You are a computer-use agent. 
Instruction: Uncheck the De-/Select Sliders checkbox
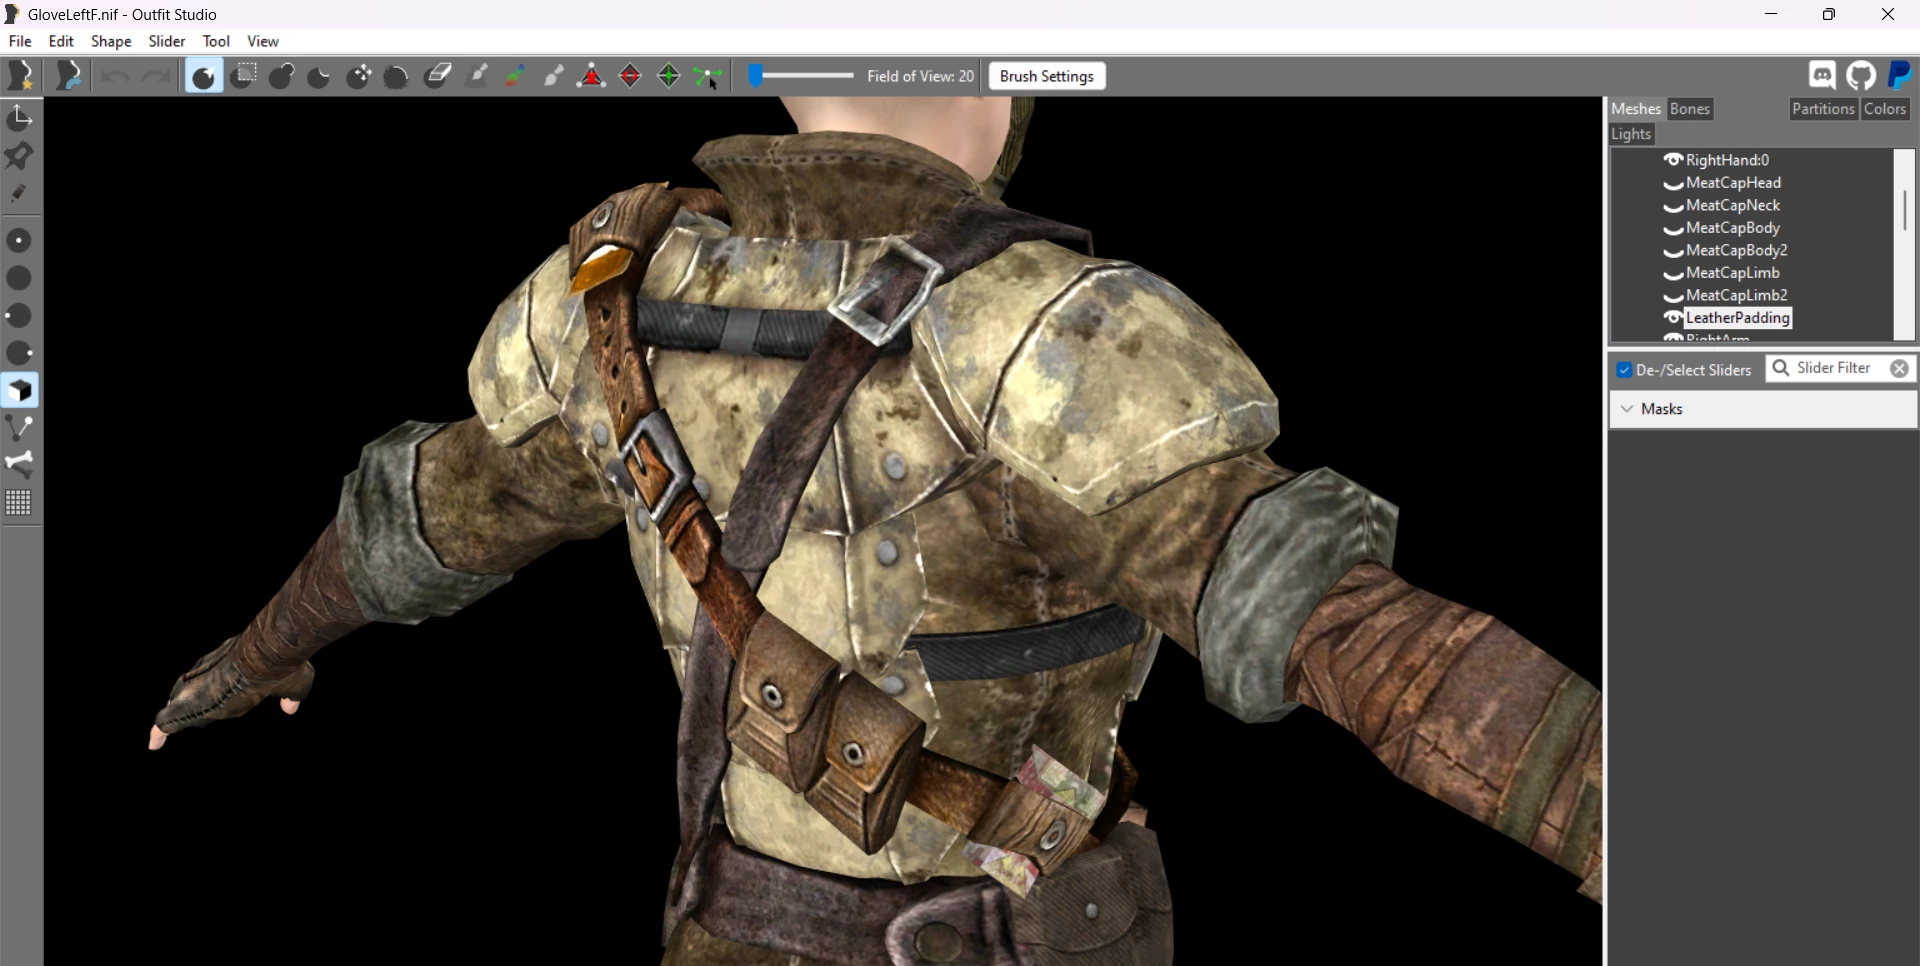pyautogui.click(x=1625, y=370)
